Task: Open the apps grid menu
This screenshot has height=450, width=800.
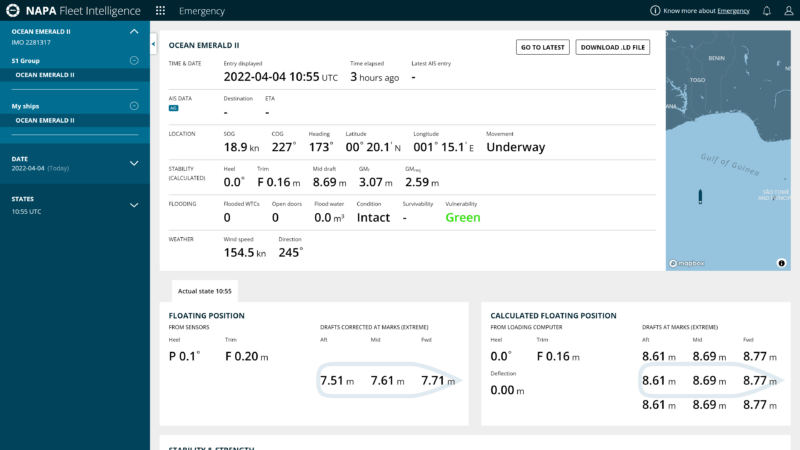Action: pos(160,11)
